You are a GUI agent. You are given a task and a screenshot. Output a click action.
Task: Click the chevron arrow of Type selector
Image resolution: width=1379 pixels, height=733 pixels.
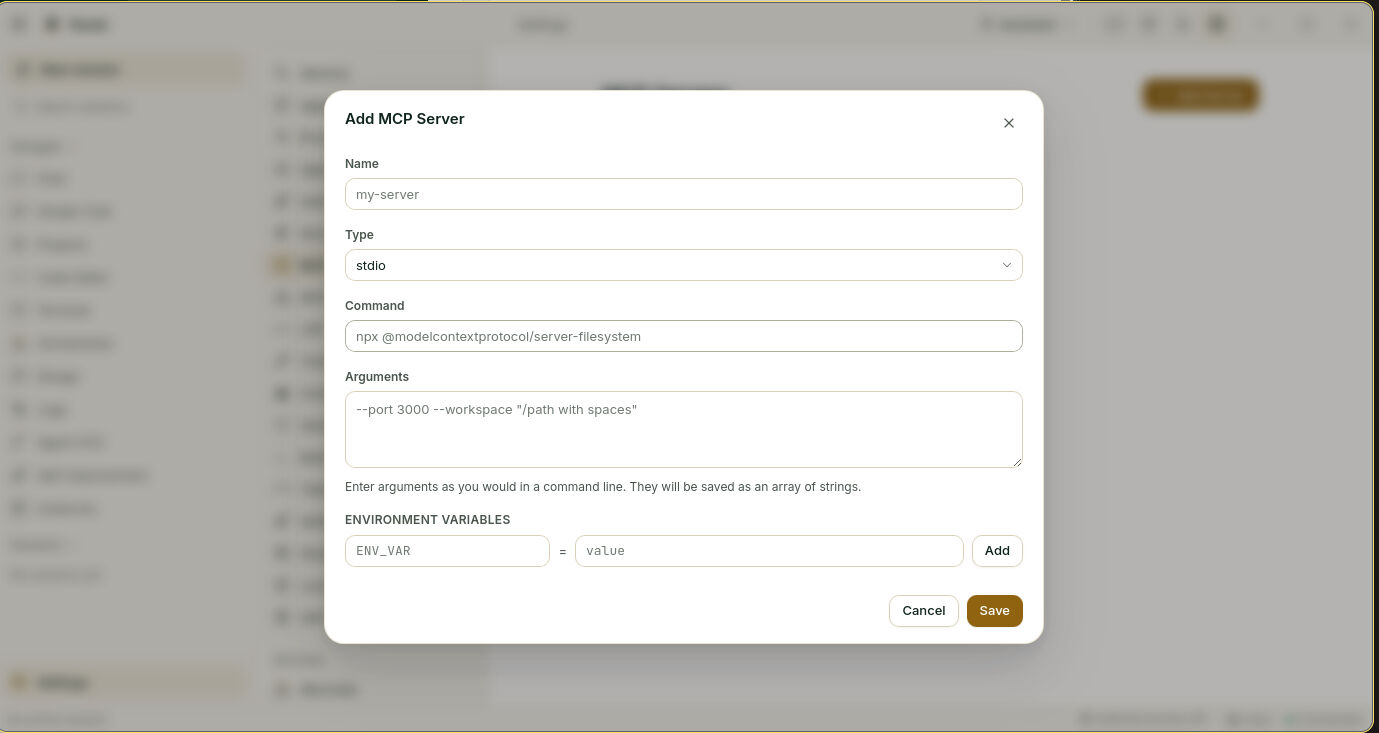click(x=1006, y=265)
